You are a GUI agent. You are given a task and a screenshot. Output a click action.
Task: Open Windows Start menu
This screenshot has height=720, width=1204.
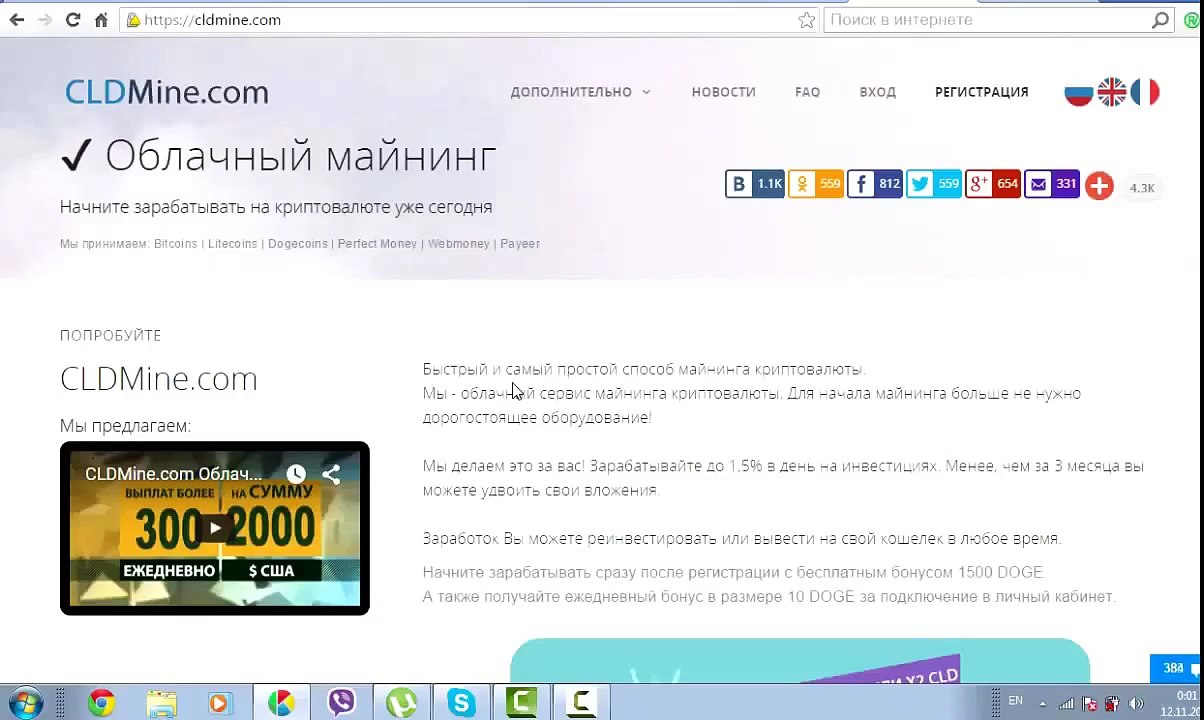[x=25, y=703]
